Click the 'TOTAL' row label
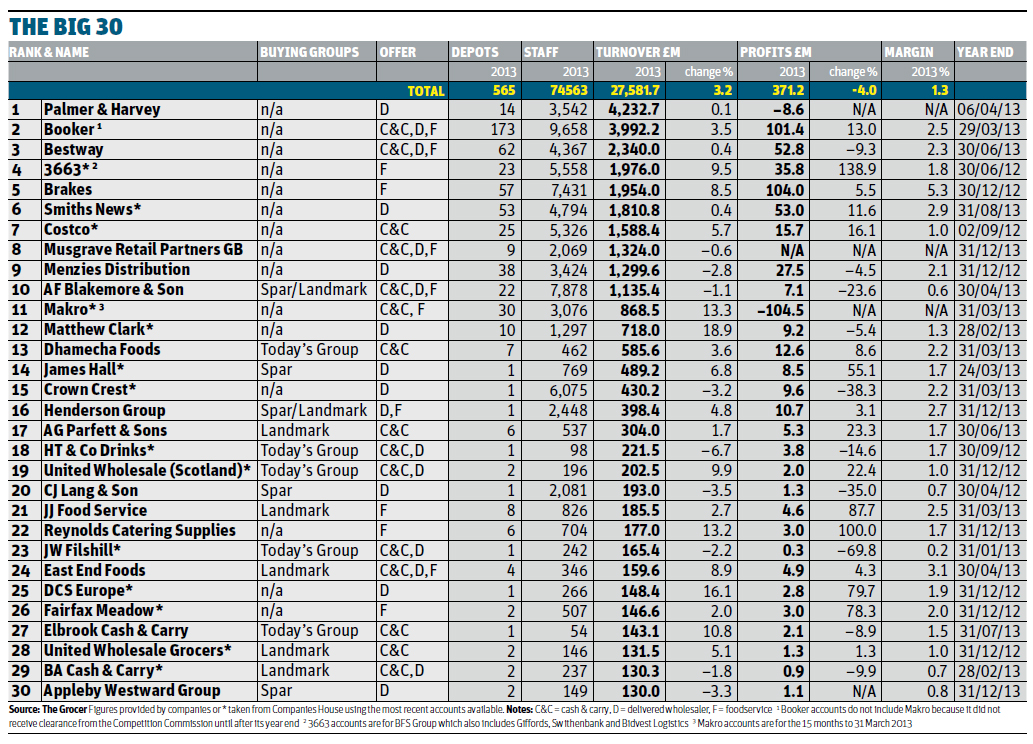This screenshot has height=744, width=1033. tap(425, 91)
